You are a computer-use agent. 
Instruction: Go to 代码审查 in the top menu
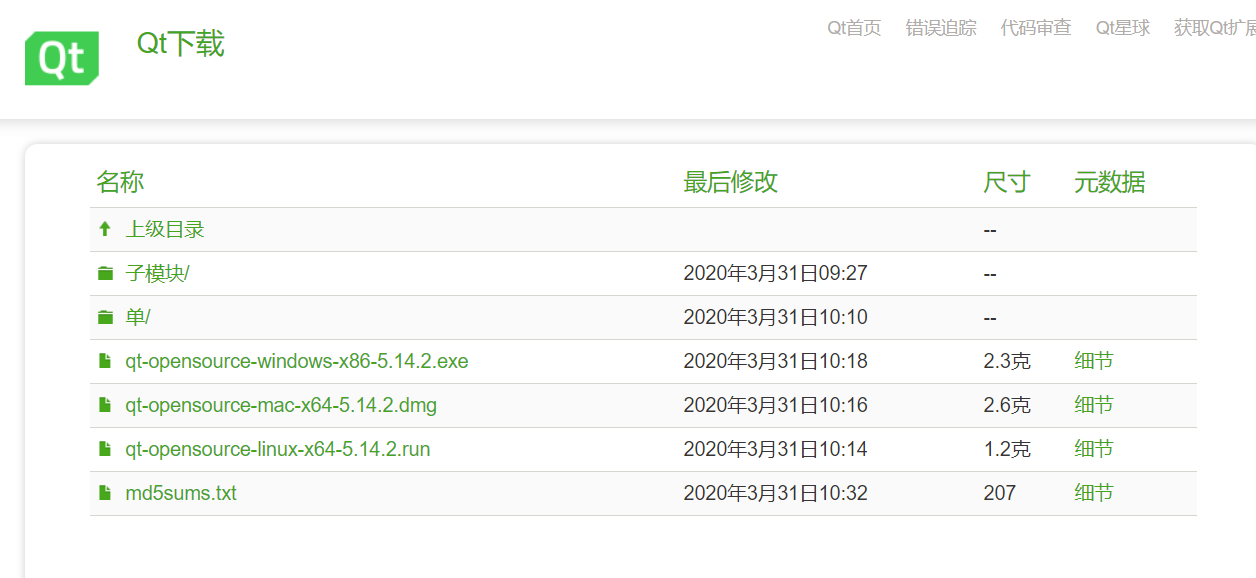(1036, 28)
